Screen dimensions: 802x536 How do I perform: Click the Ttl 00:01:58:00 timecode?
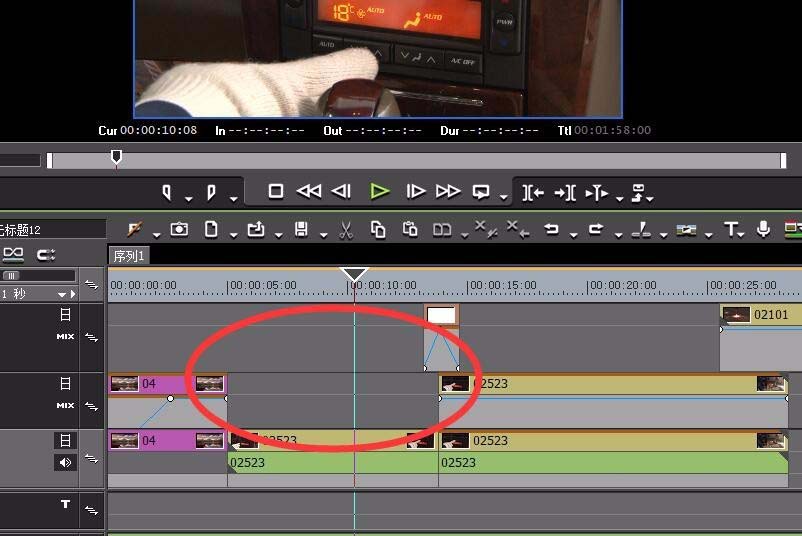pyautogui.click(x=604, y=130)
